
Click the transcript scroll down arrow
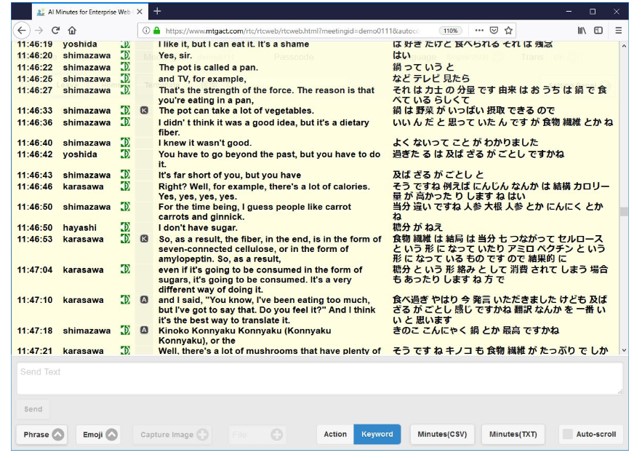pyautogui.click(x=624, y=350)
